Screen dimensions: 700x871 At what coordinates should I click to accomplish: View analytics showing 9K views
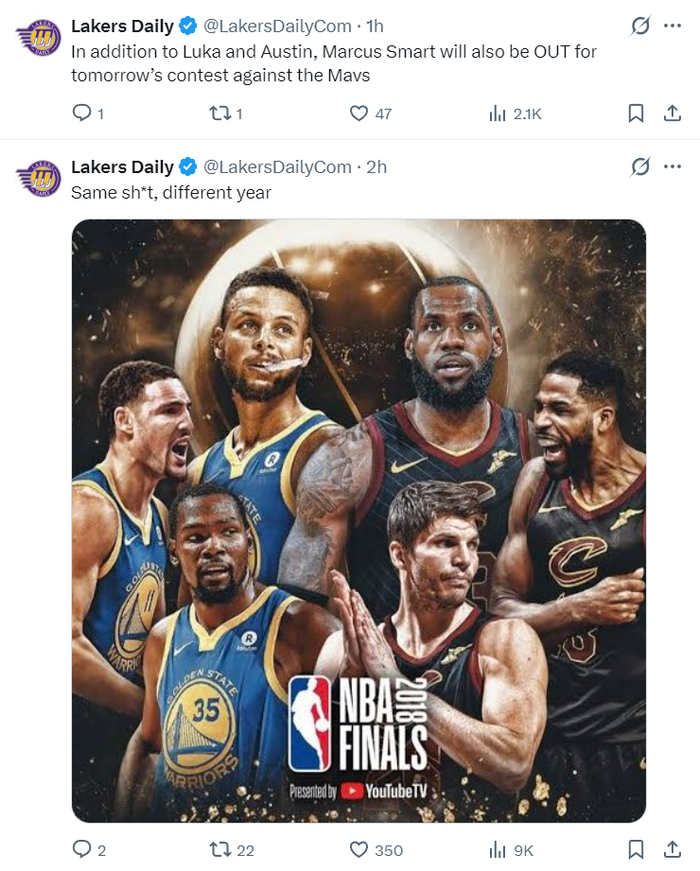498,850
